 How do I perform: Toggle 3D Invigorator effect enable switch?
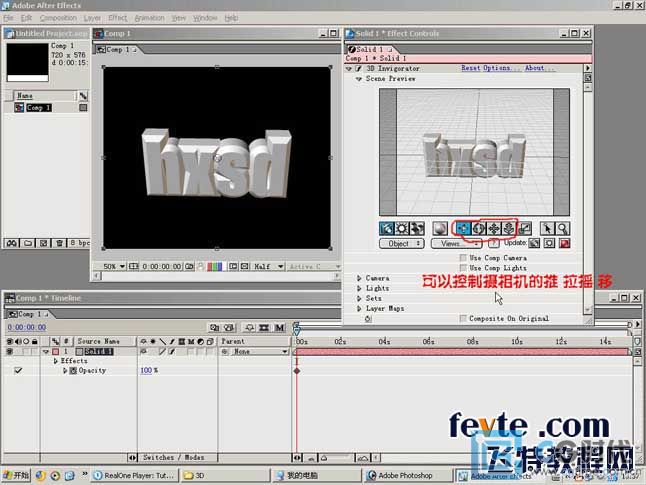click(x=358, y=68)
